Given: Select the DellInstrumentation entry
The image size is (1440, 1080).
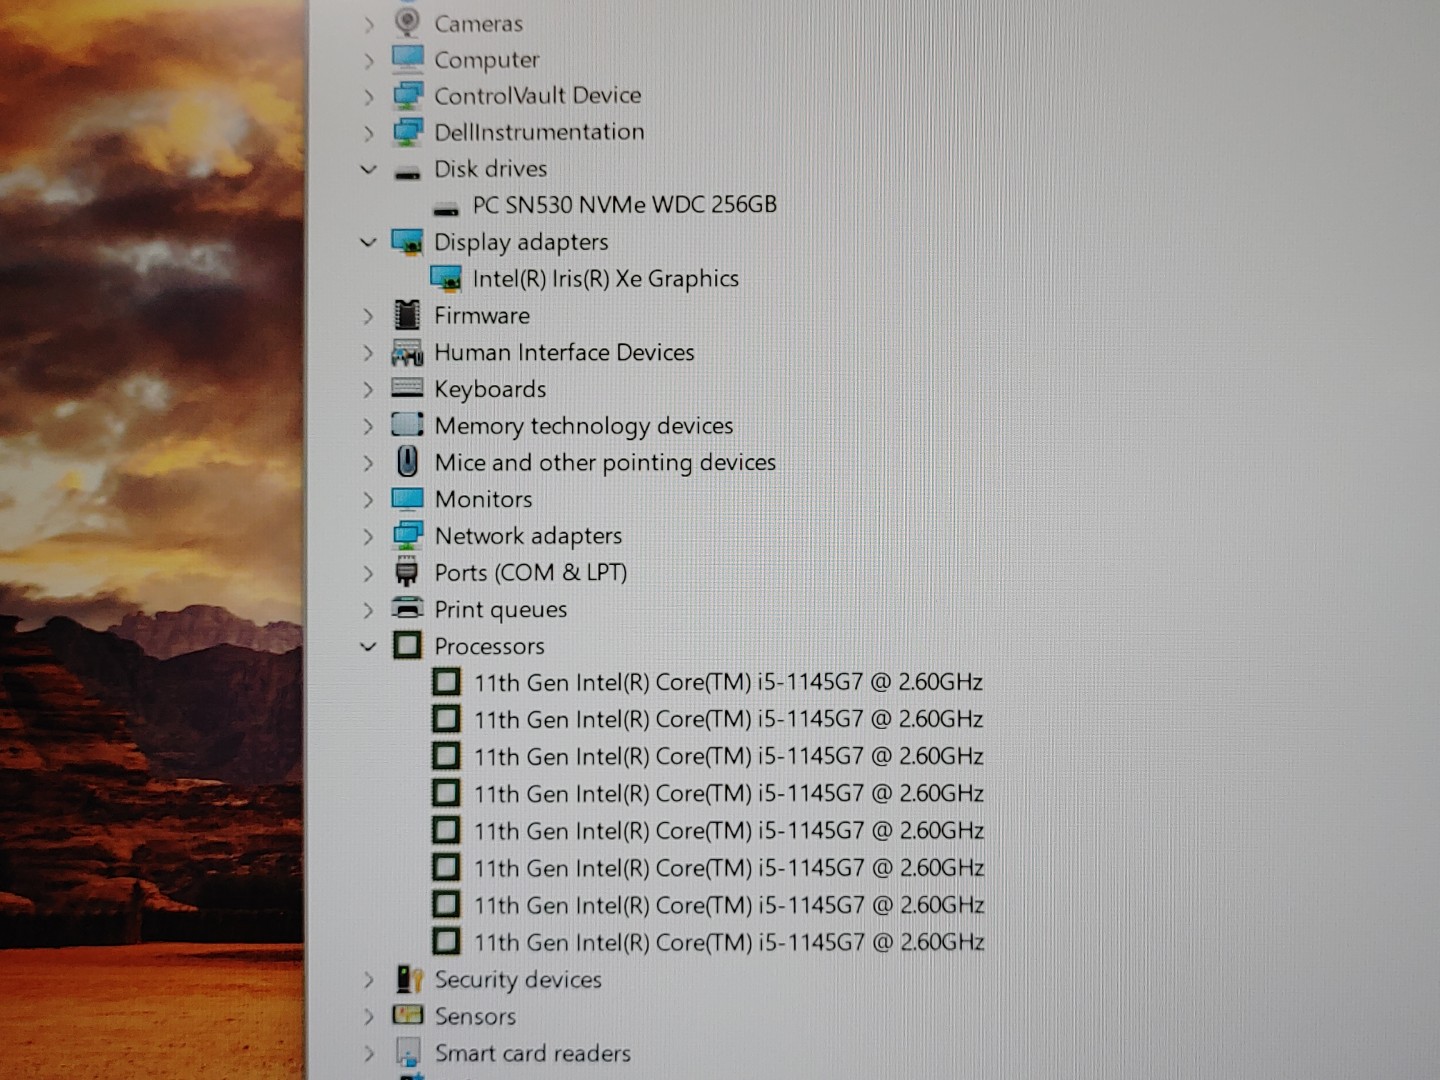Looking at the screenshot, I should click(x=540, y=131).
